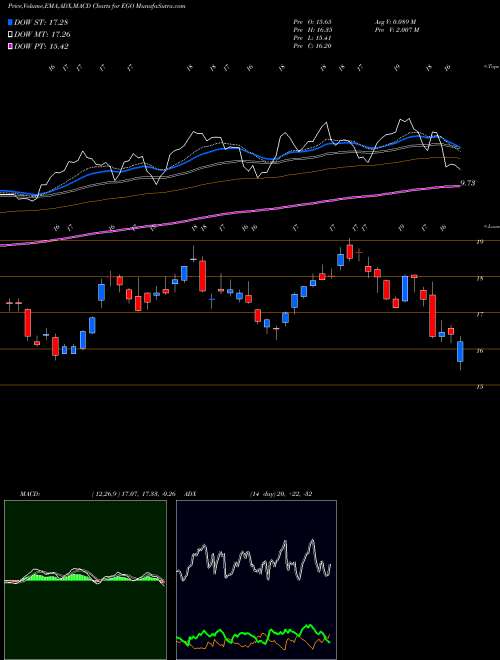Click the Pre C: 16.20 value
500x660 pixels.
coord(312,45)
